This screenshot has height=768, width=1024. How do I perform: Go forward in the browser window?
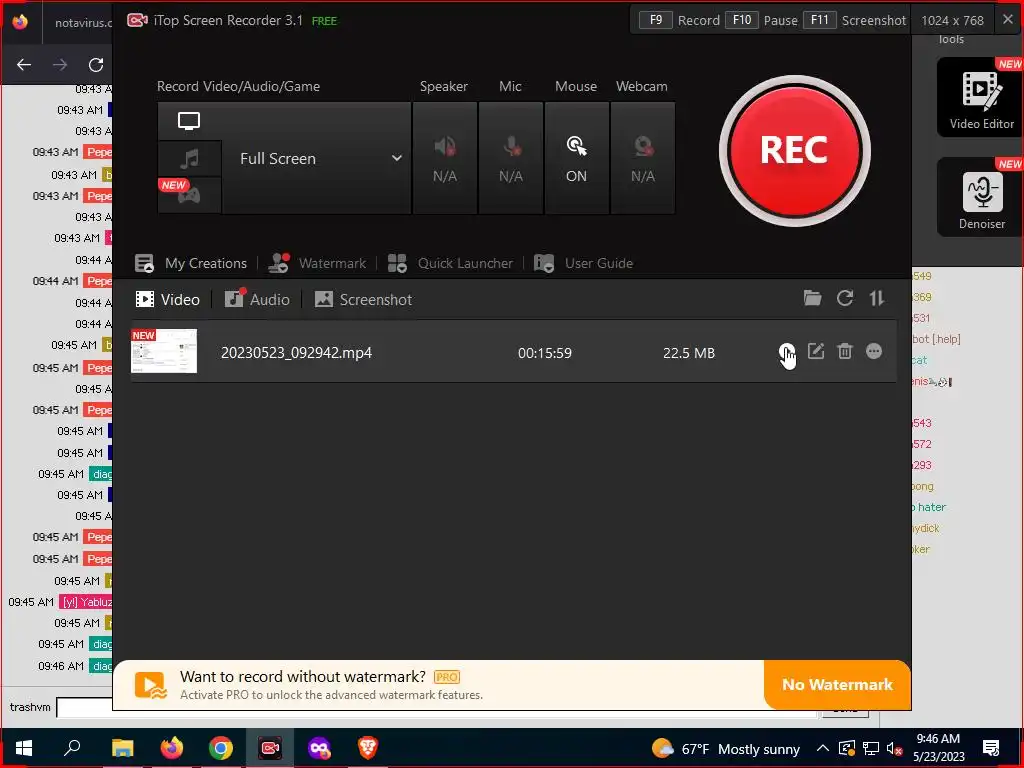point(60,65)
